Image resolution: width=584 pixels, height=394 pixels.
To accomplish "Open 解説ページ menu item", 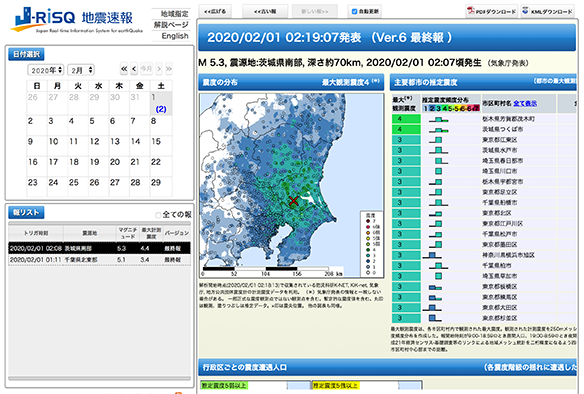I will [171, 25].
